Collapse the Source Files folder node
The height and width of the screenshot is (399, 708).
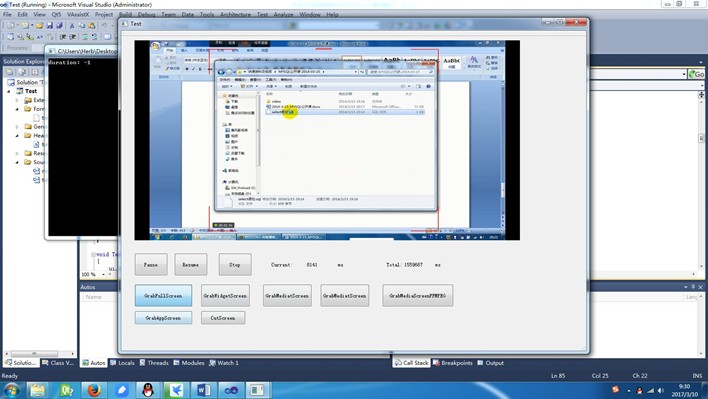click(18, 162)
